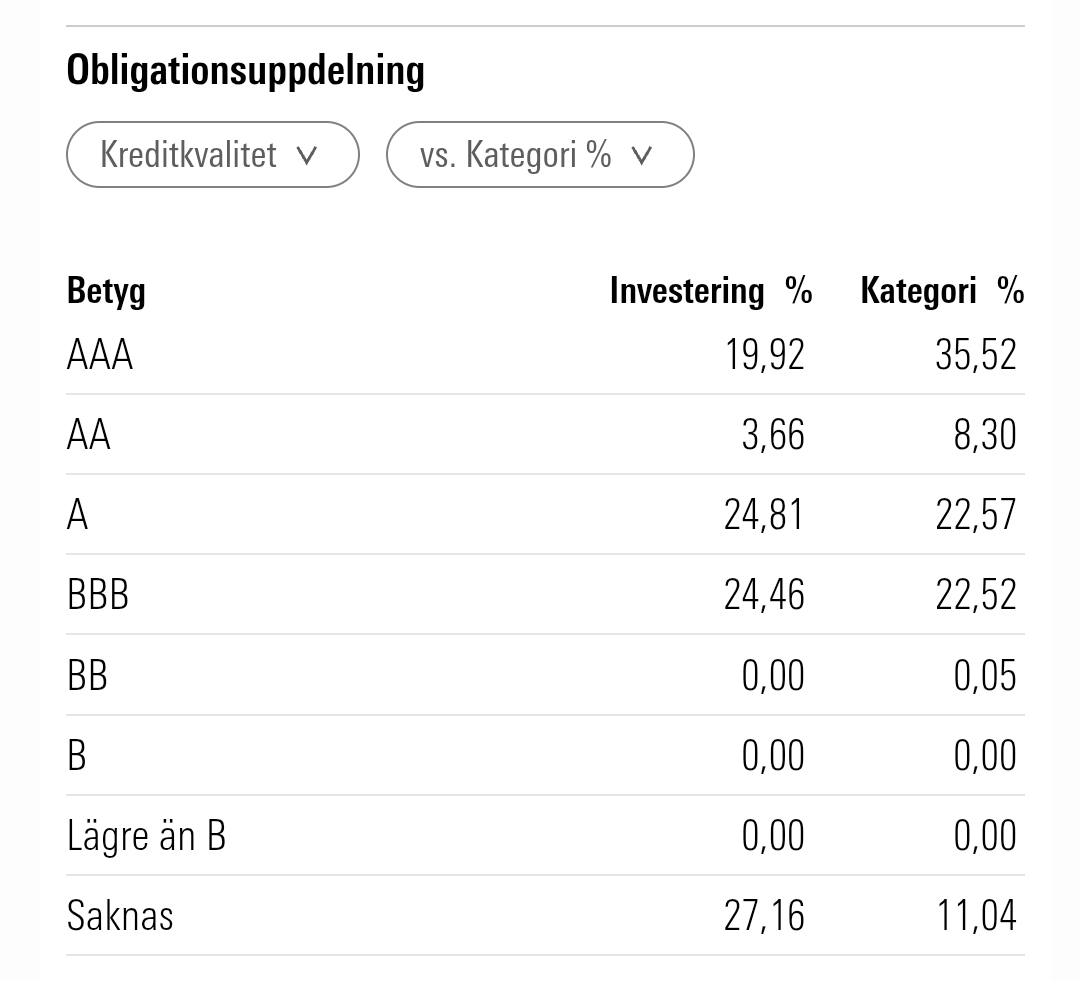The width and height of the screenshot is (1080, 981).
Task: Open the Kreditkvalitet dropdown
Action: tap(212, 155)
